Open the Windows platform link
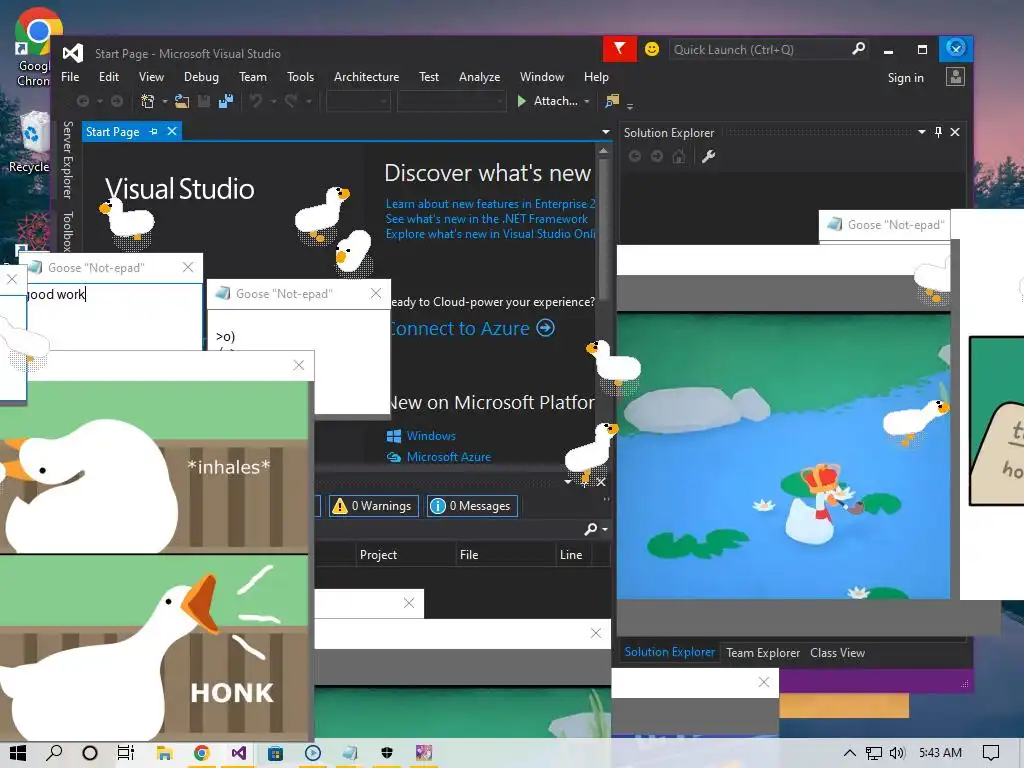 tap(431, 436)
